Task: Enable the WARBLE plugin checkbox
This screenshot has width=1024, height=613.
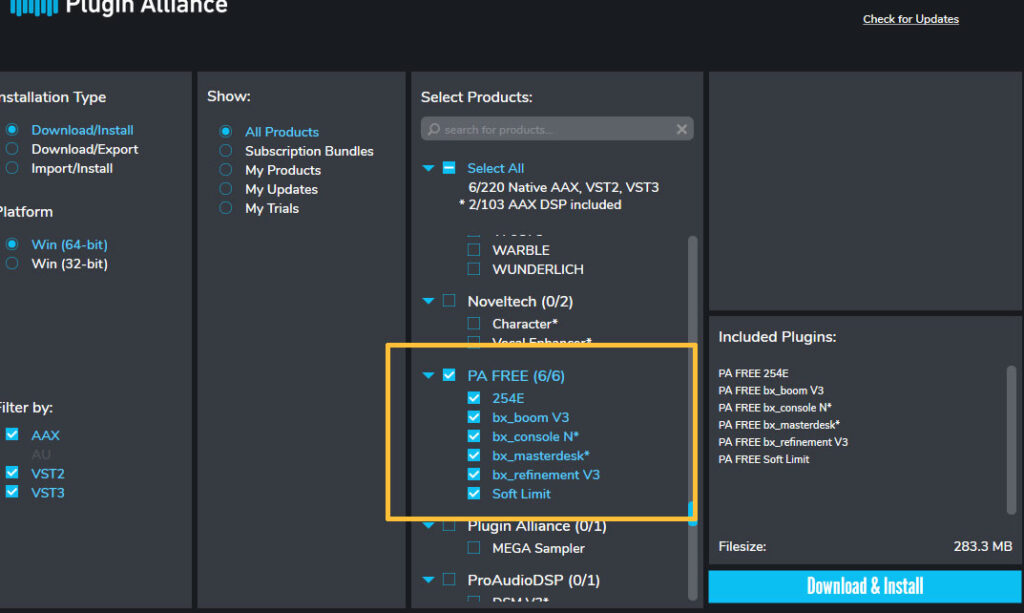Action: [474, 249]
